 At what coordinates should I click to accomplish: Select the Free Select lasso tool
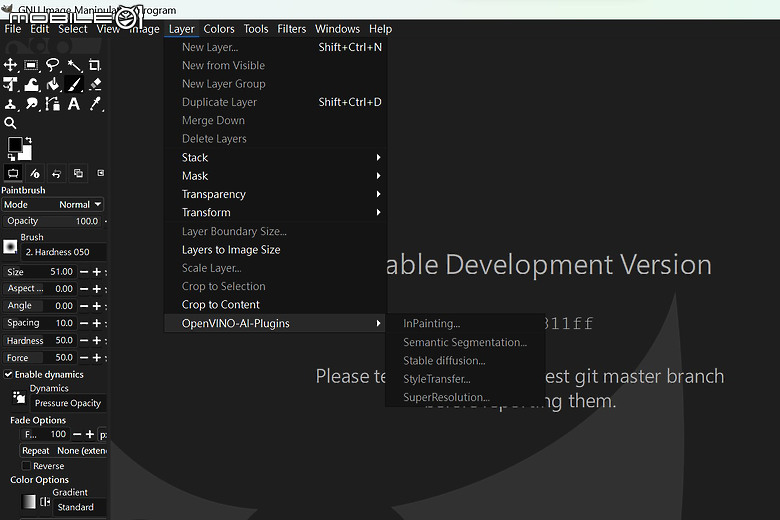(53, 65)
